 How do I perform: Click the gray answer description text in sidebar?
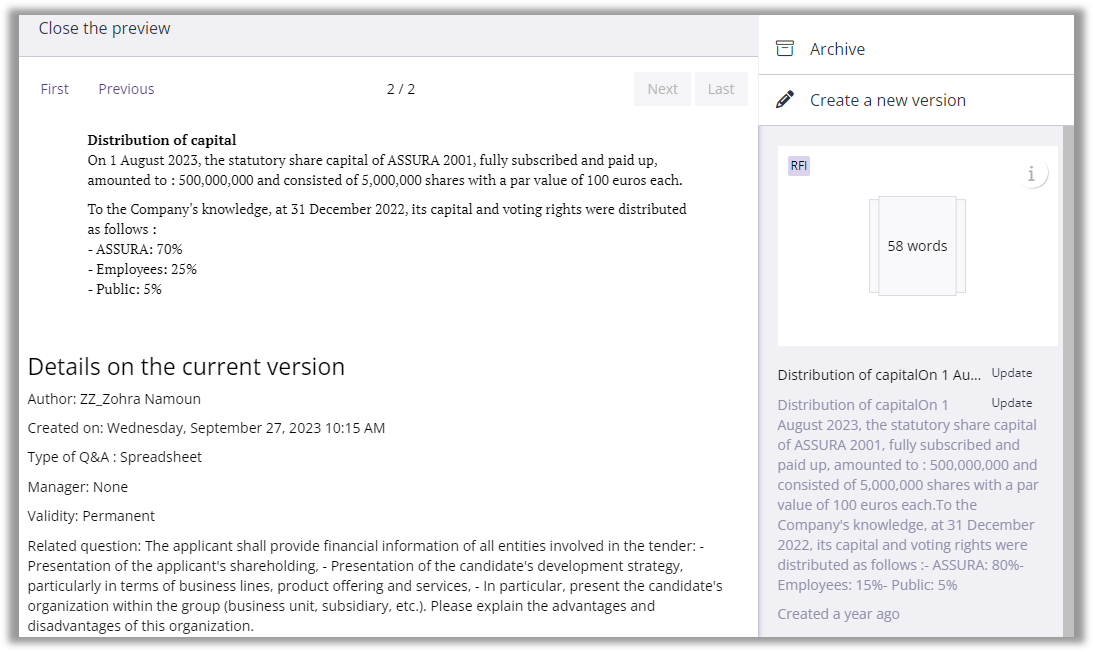pos(907,494)
